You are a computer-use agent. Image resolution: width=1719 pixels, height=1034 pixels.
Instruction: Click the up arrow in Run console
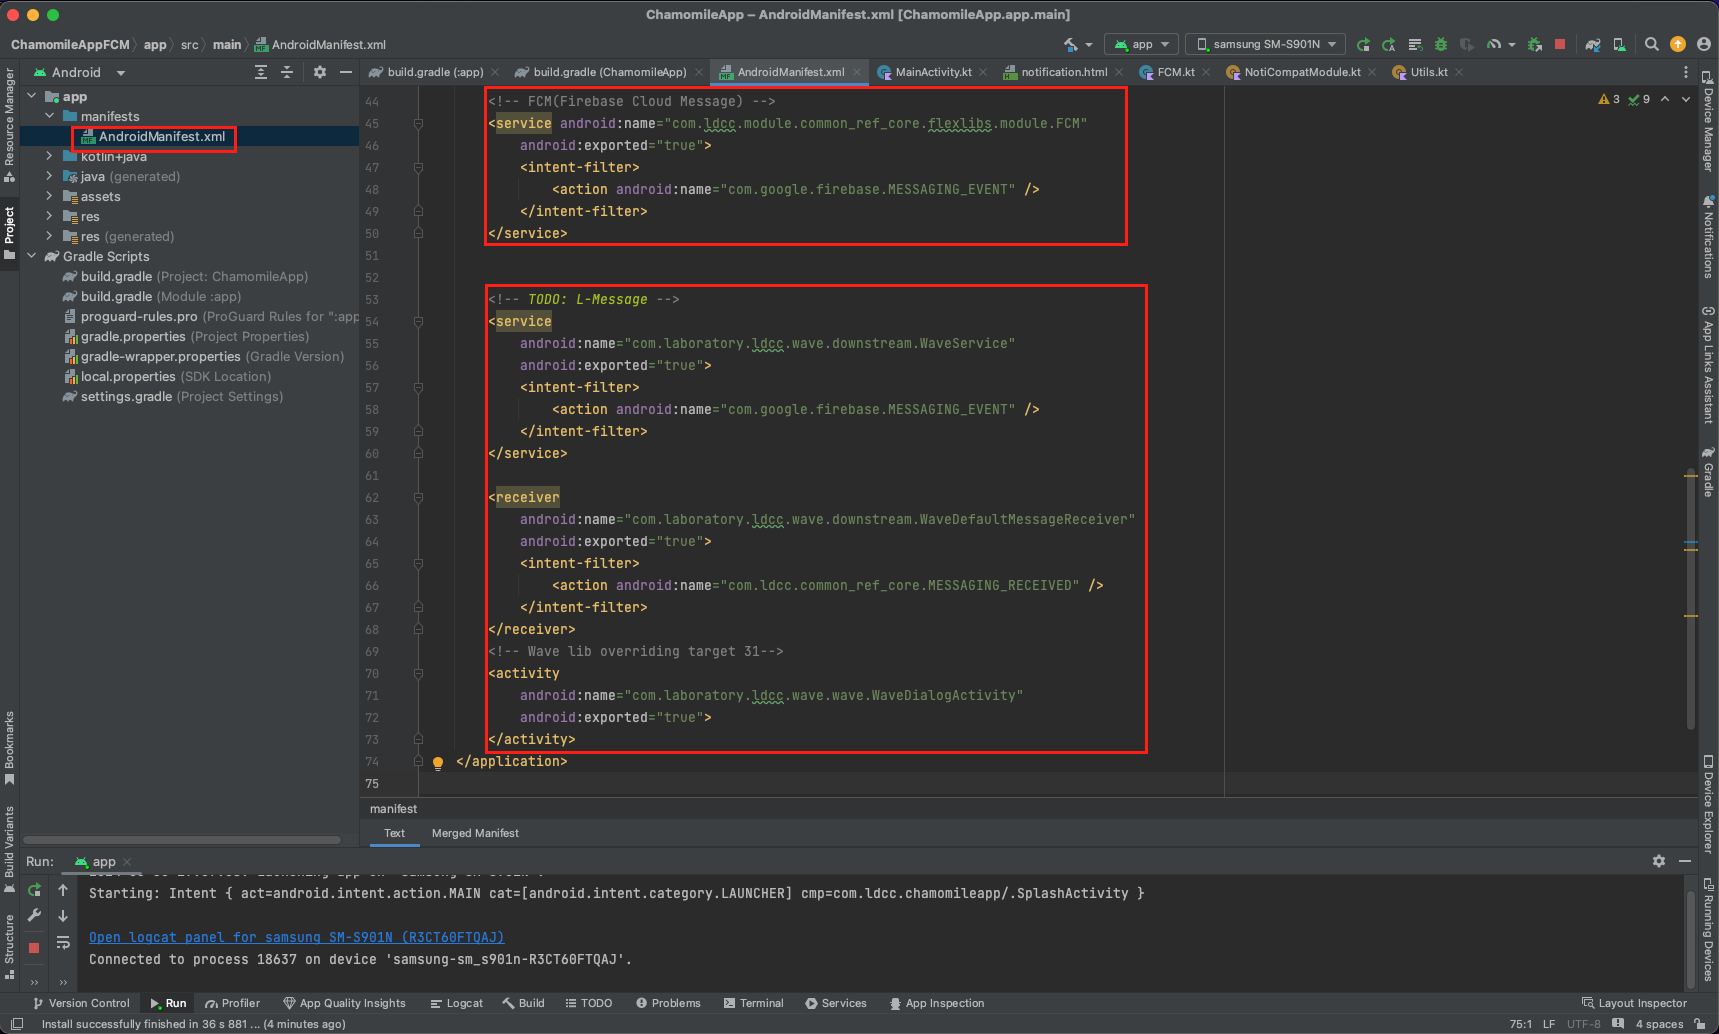[63, 890]
